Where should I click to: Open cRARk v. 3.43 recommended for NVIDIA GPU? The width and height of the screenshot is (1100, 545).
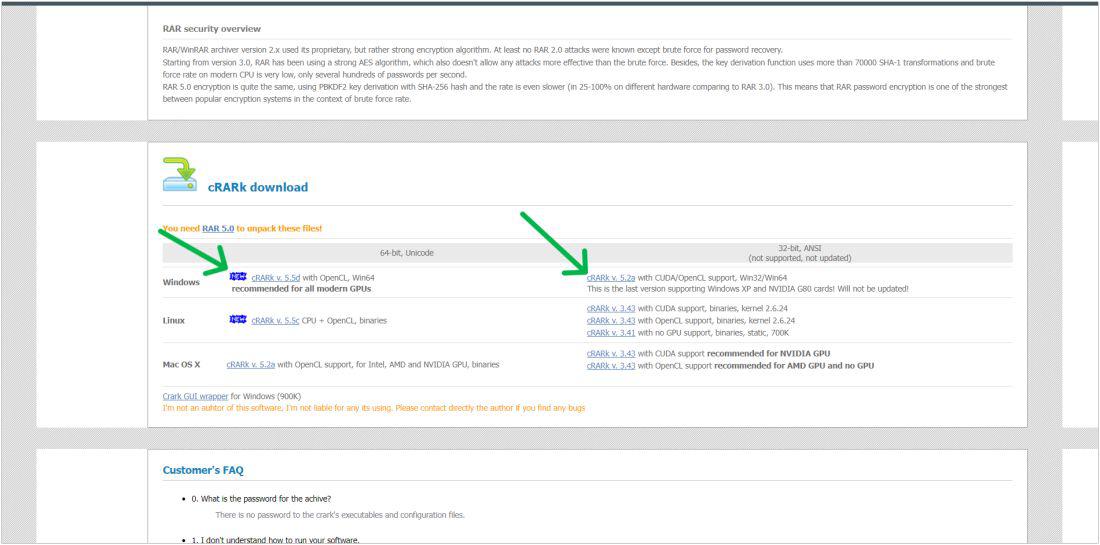click(x=611, y=353)
